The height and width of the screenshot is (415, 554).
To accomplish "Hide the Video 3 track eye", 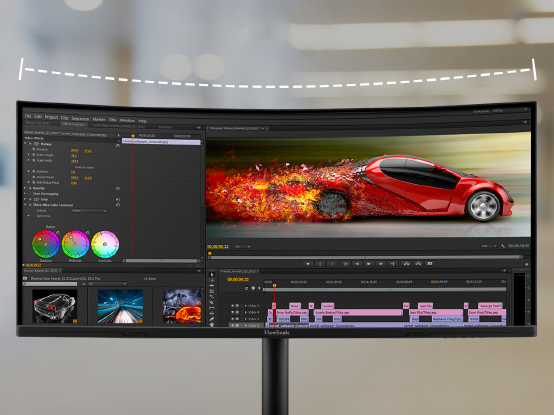I will tap(232, 319).
